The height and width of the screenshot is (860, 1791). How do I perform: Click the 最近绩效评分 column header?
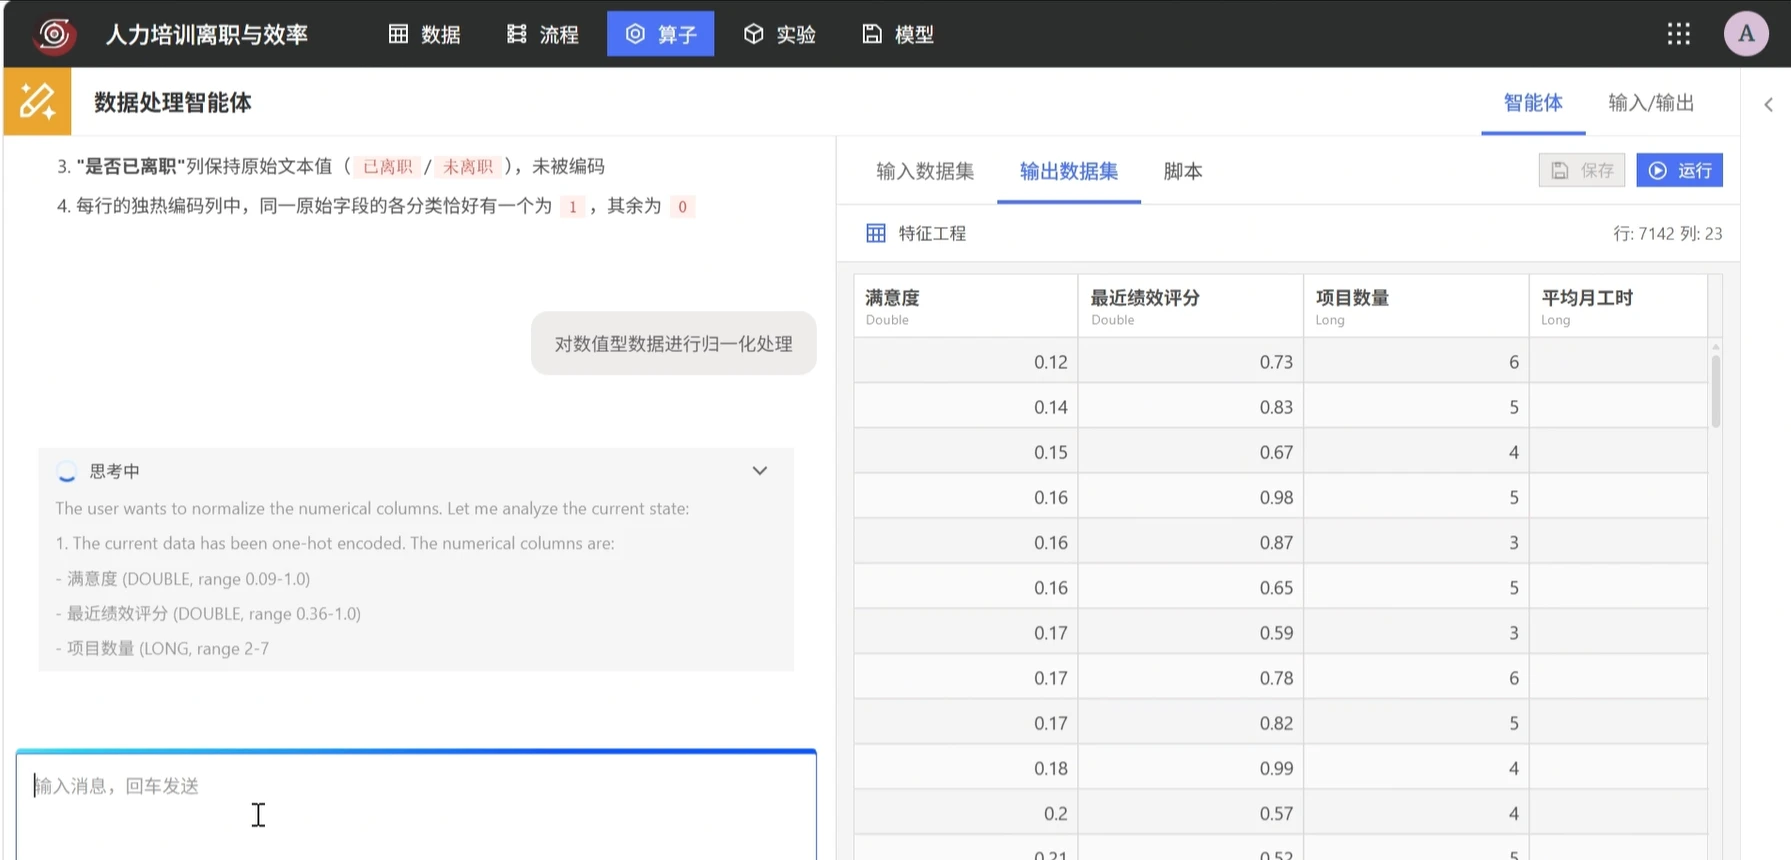[x=1190, y=306]
